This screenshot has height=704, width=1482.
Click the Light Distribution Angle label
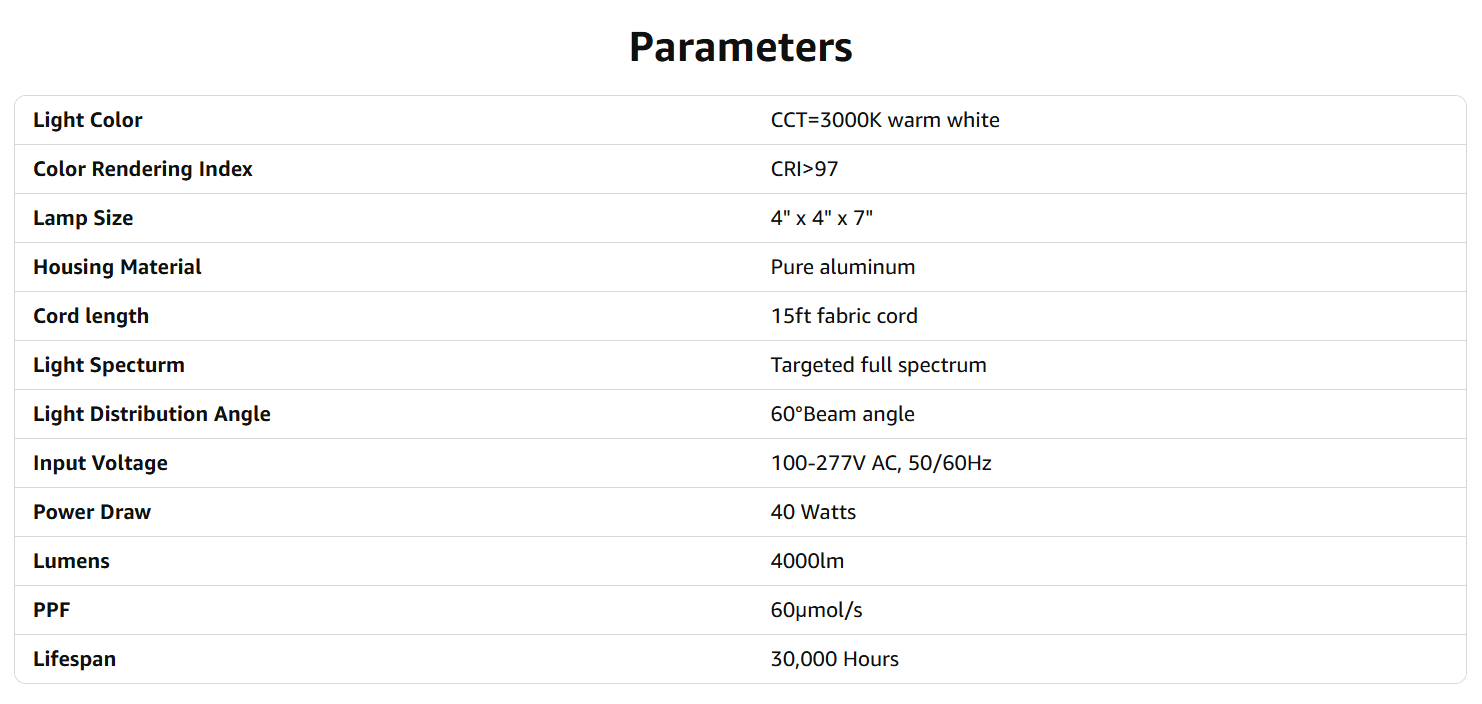pos(152,414)
